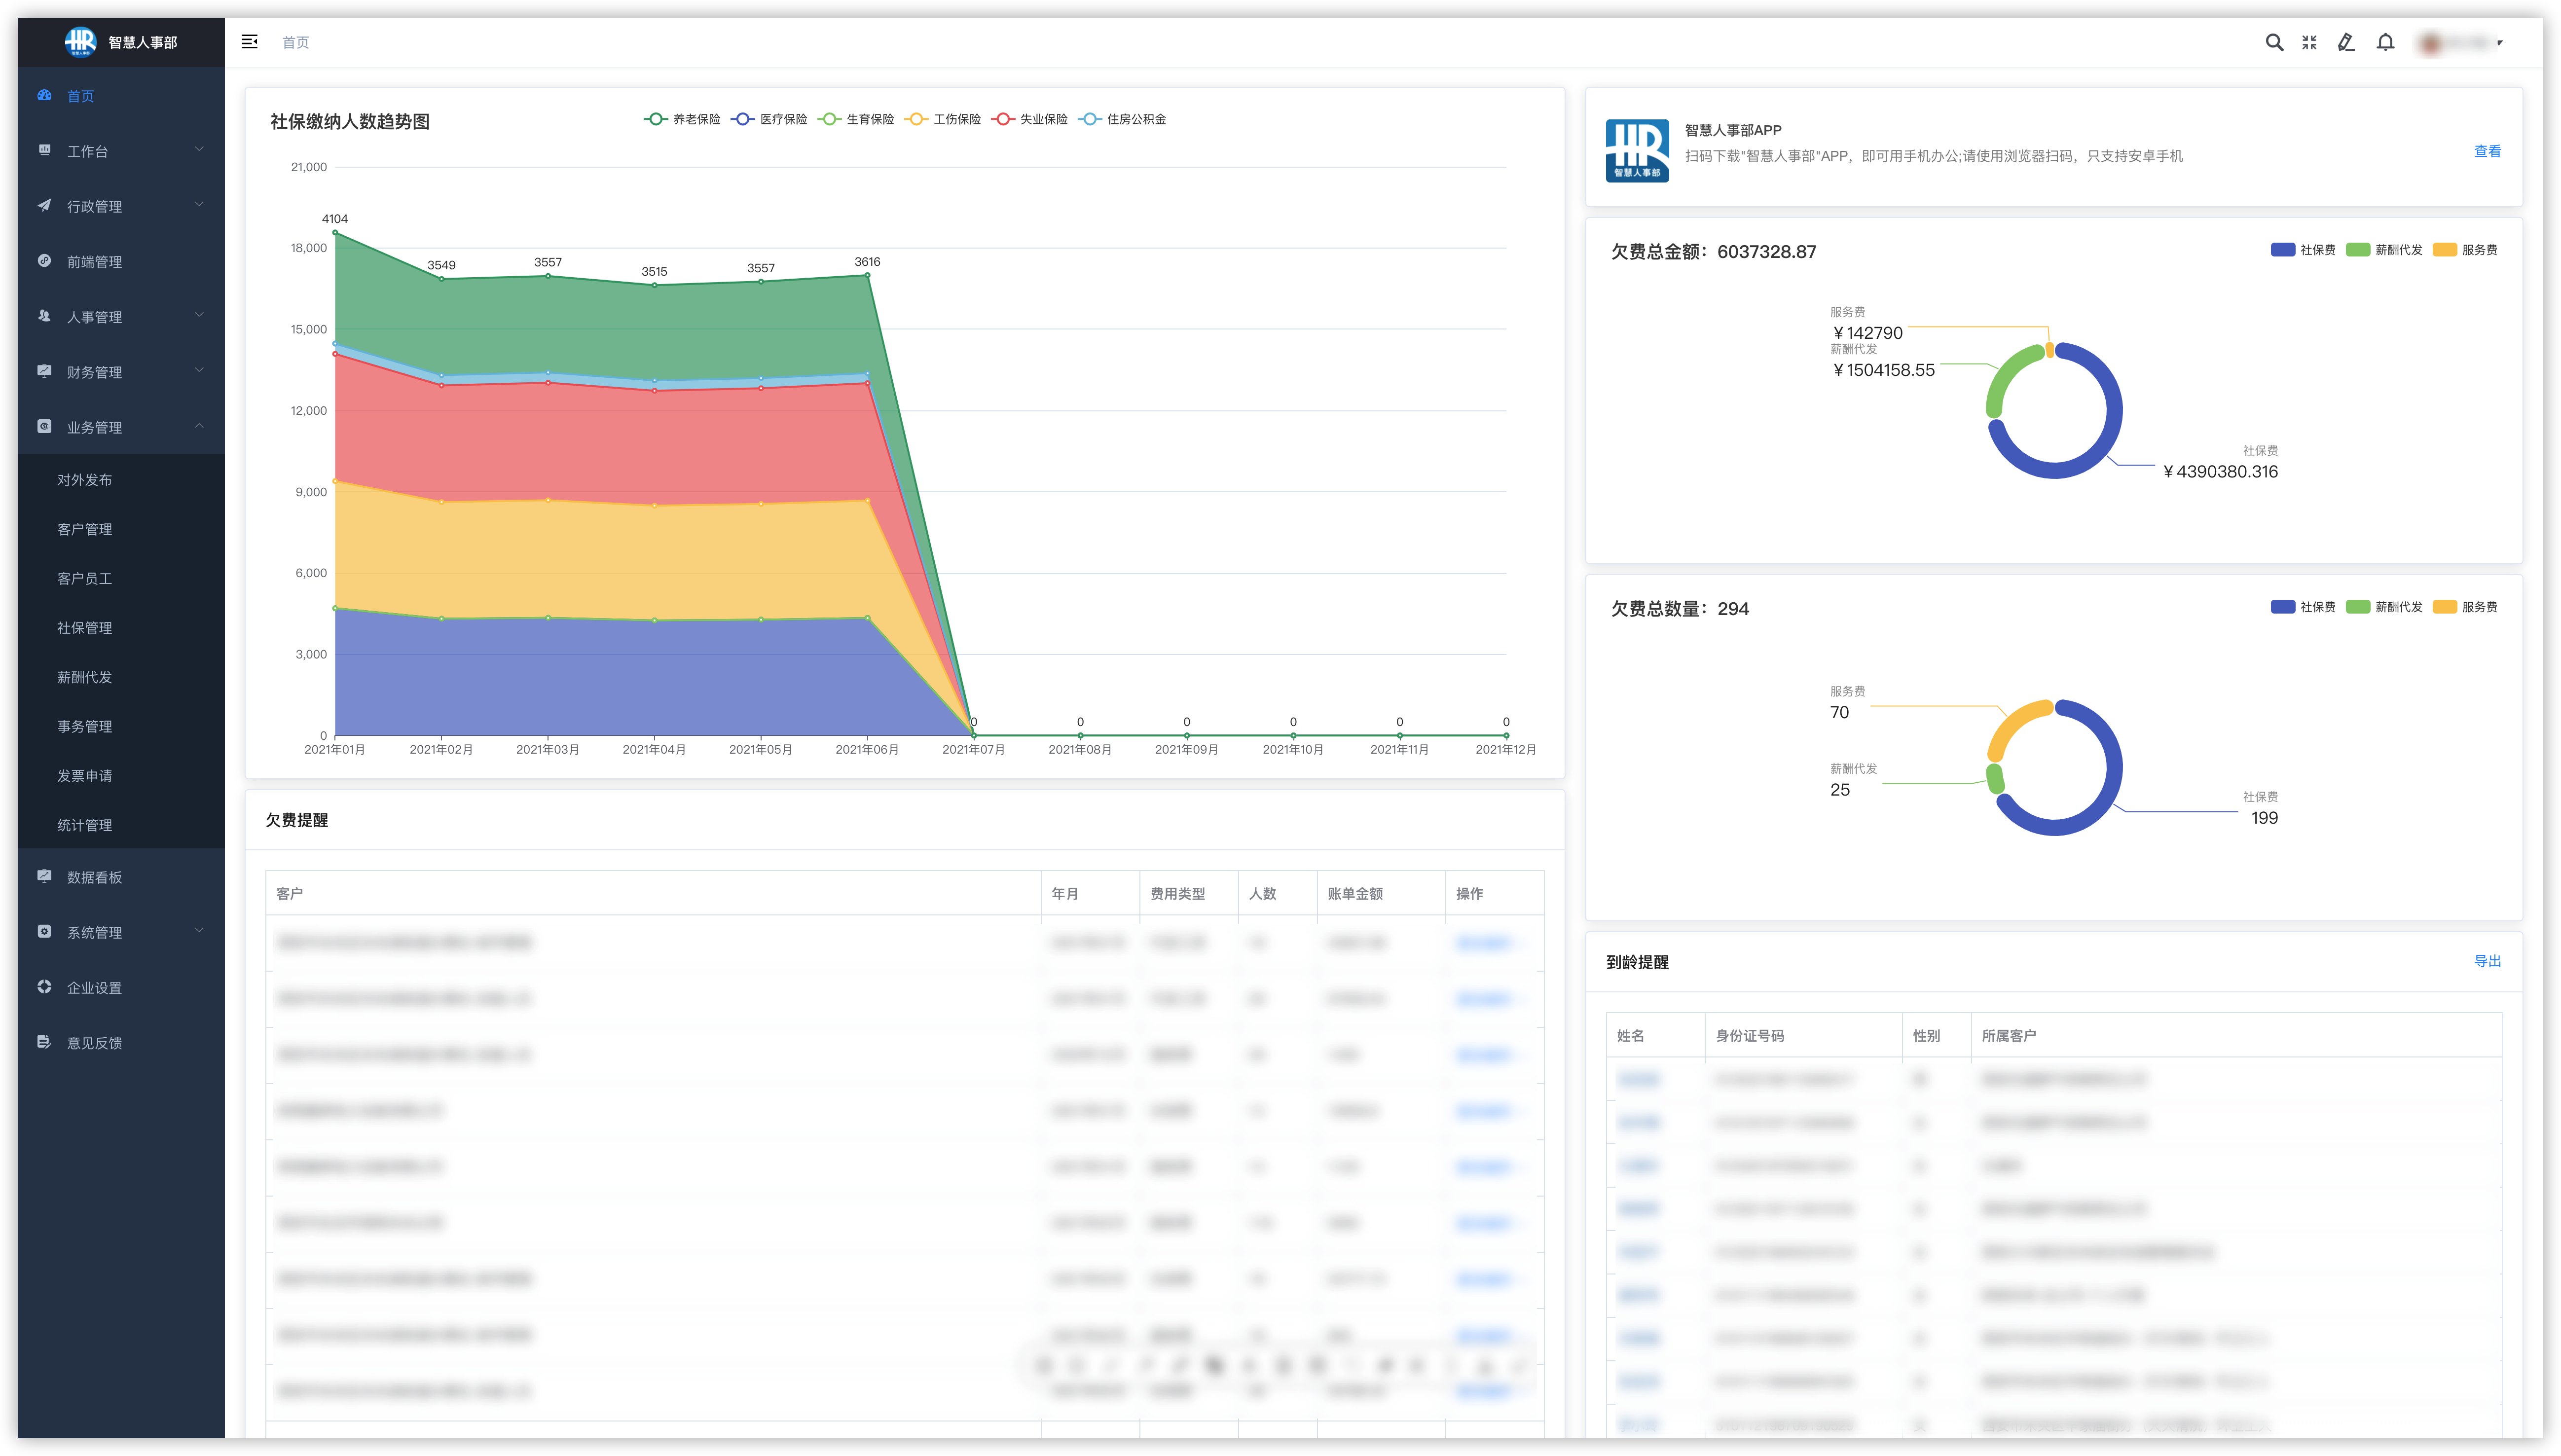
Task: Expand the 工作台 menu chevron
Action: tap(199, 149)
